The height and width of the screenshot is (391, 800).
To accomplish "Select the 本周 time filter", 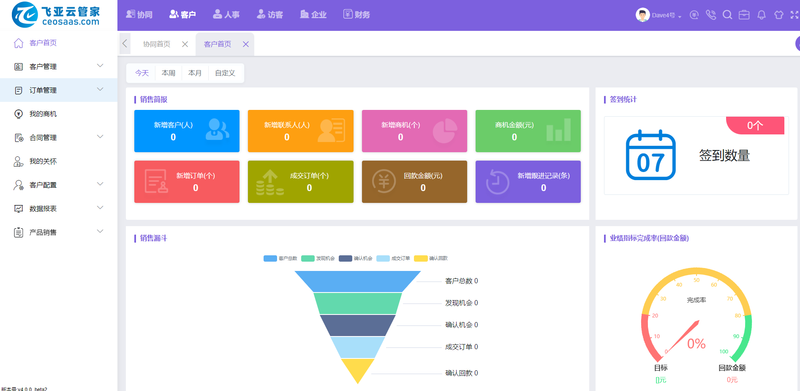I will [168, 73].
